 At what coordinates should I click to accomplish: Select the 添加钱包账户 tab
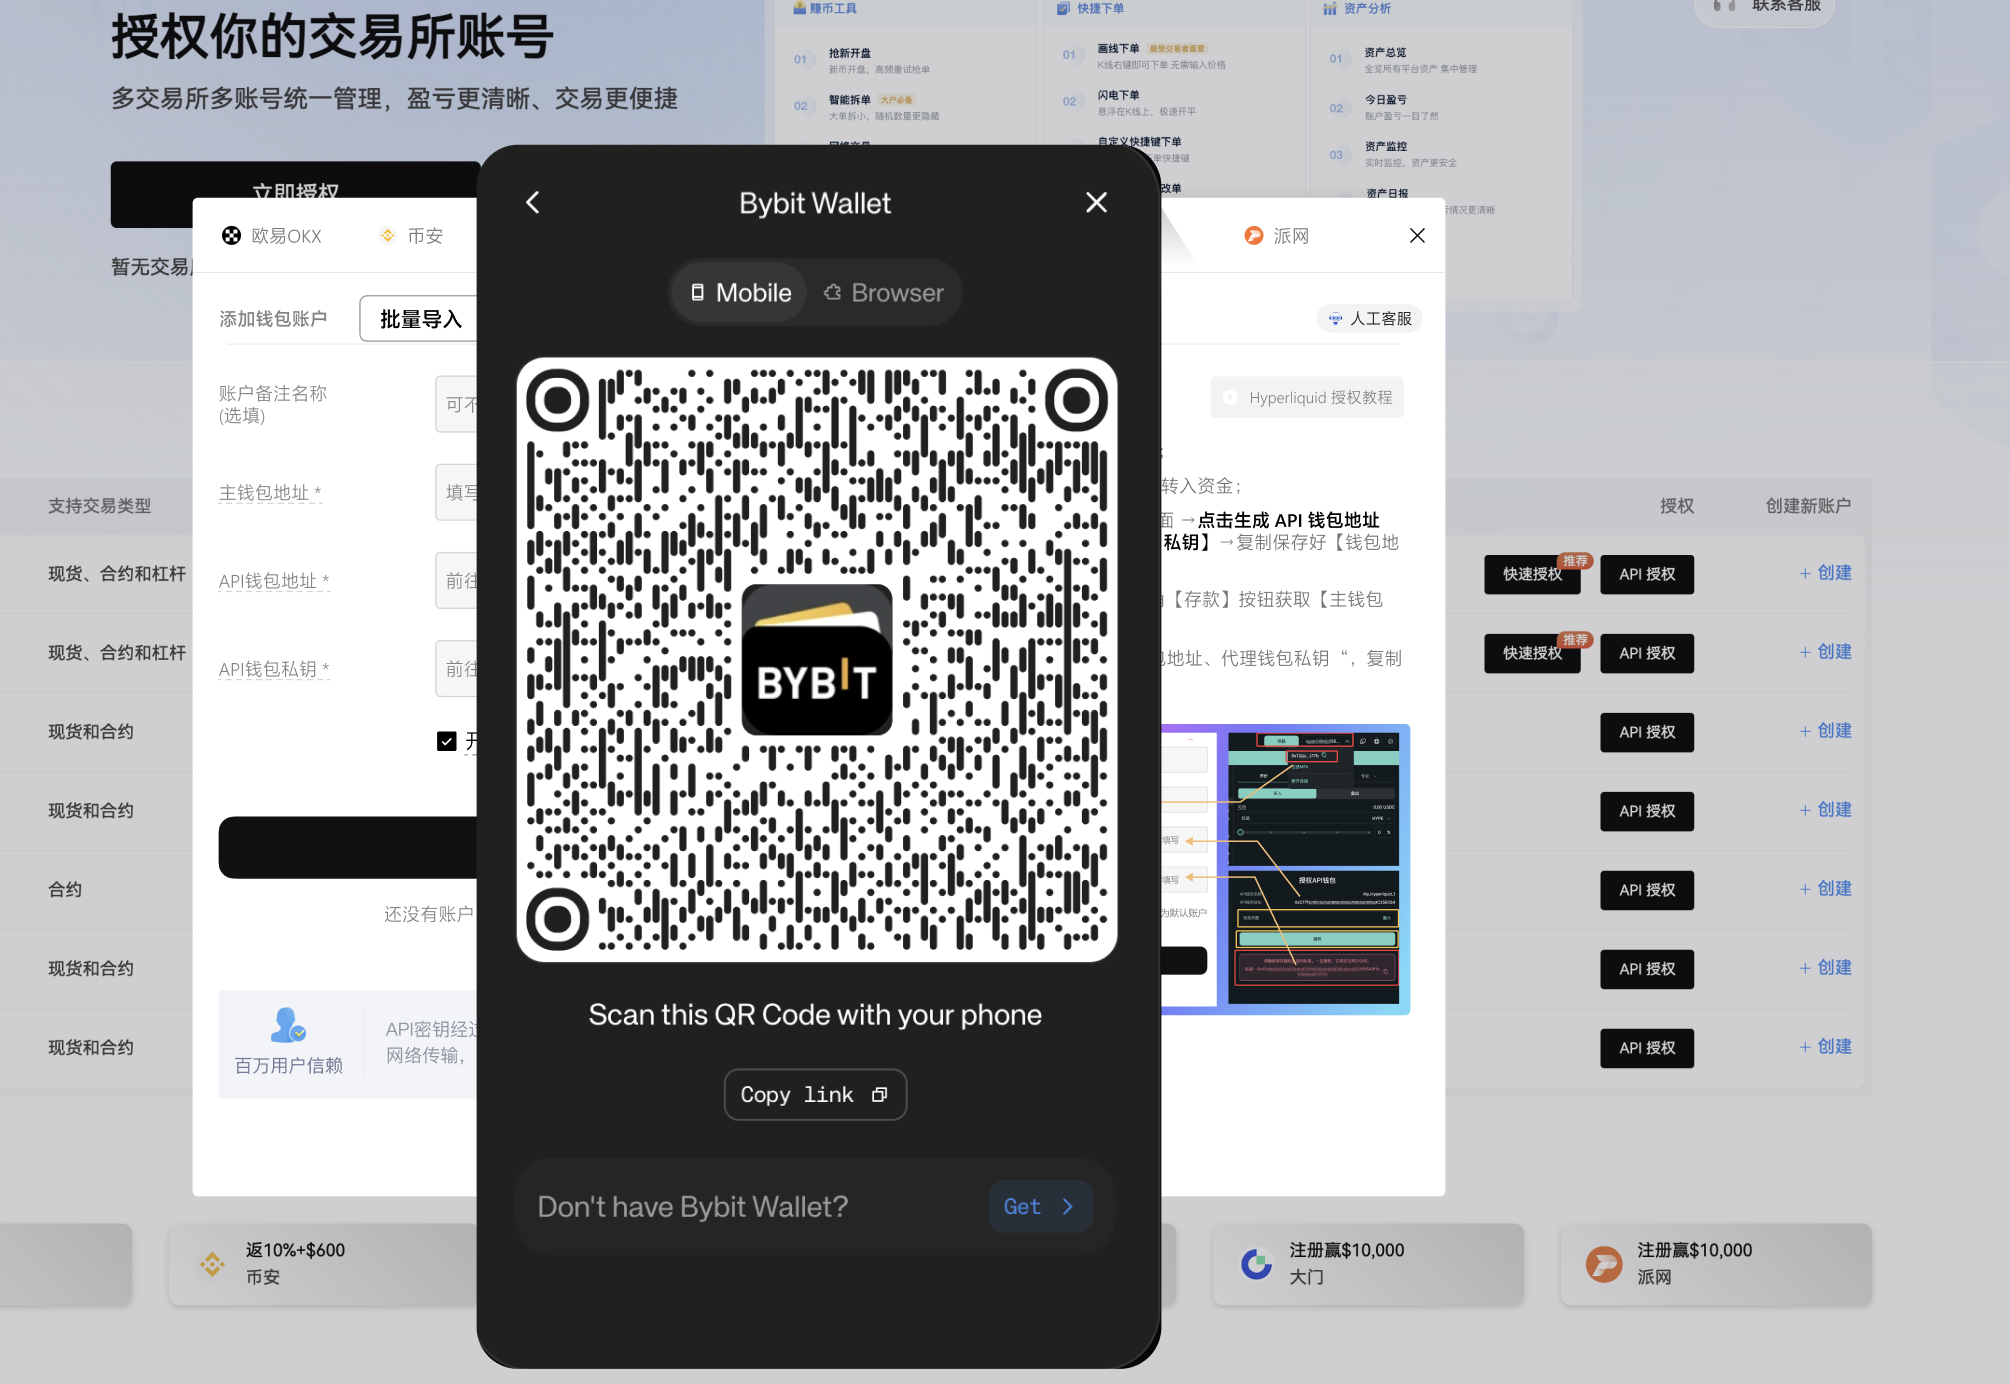[273, 319]
